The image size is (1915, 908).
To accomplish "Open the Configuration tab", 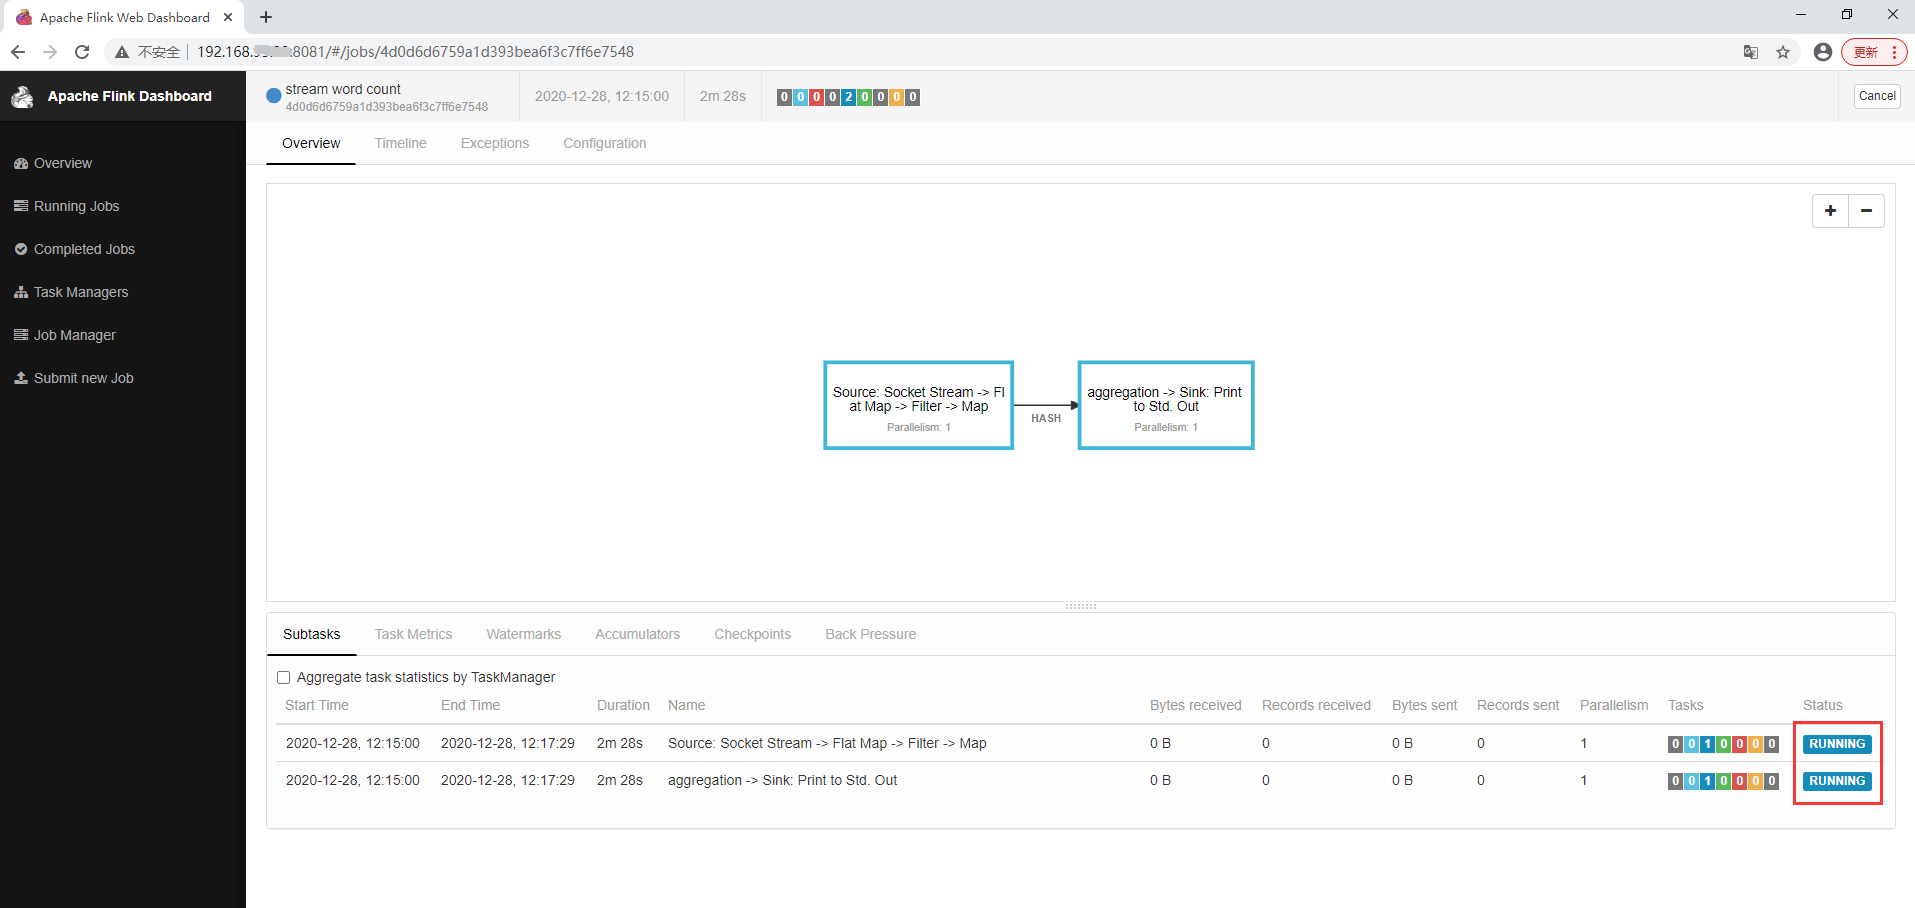I will pos(604,143).
